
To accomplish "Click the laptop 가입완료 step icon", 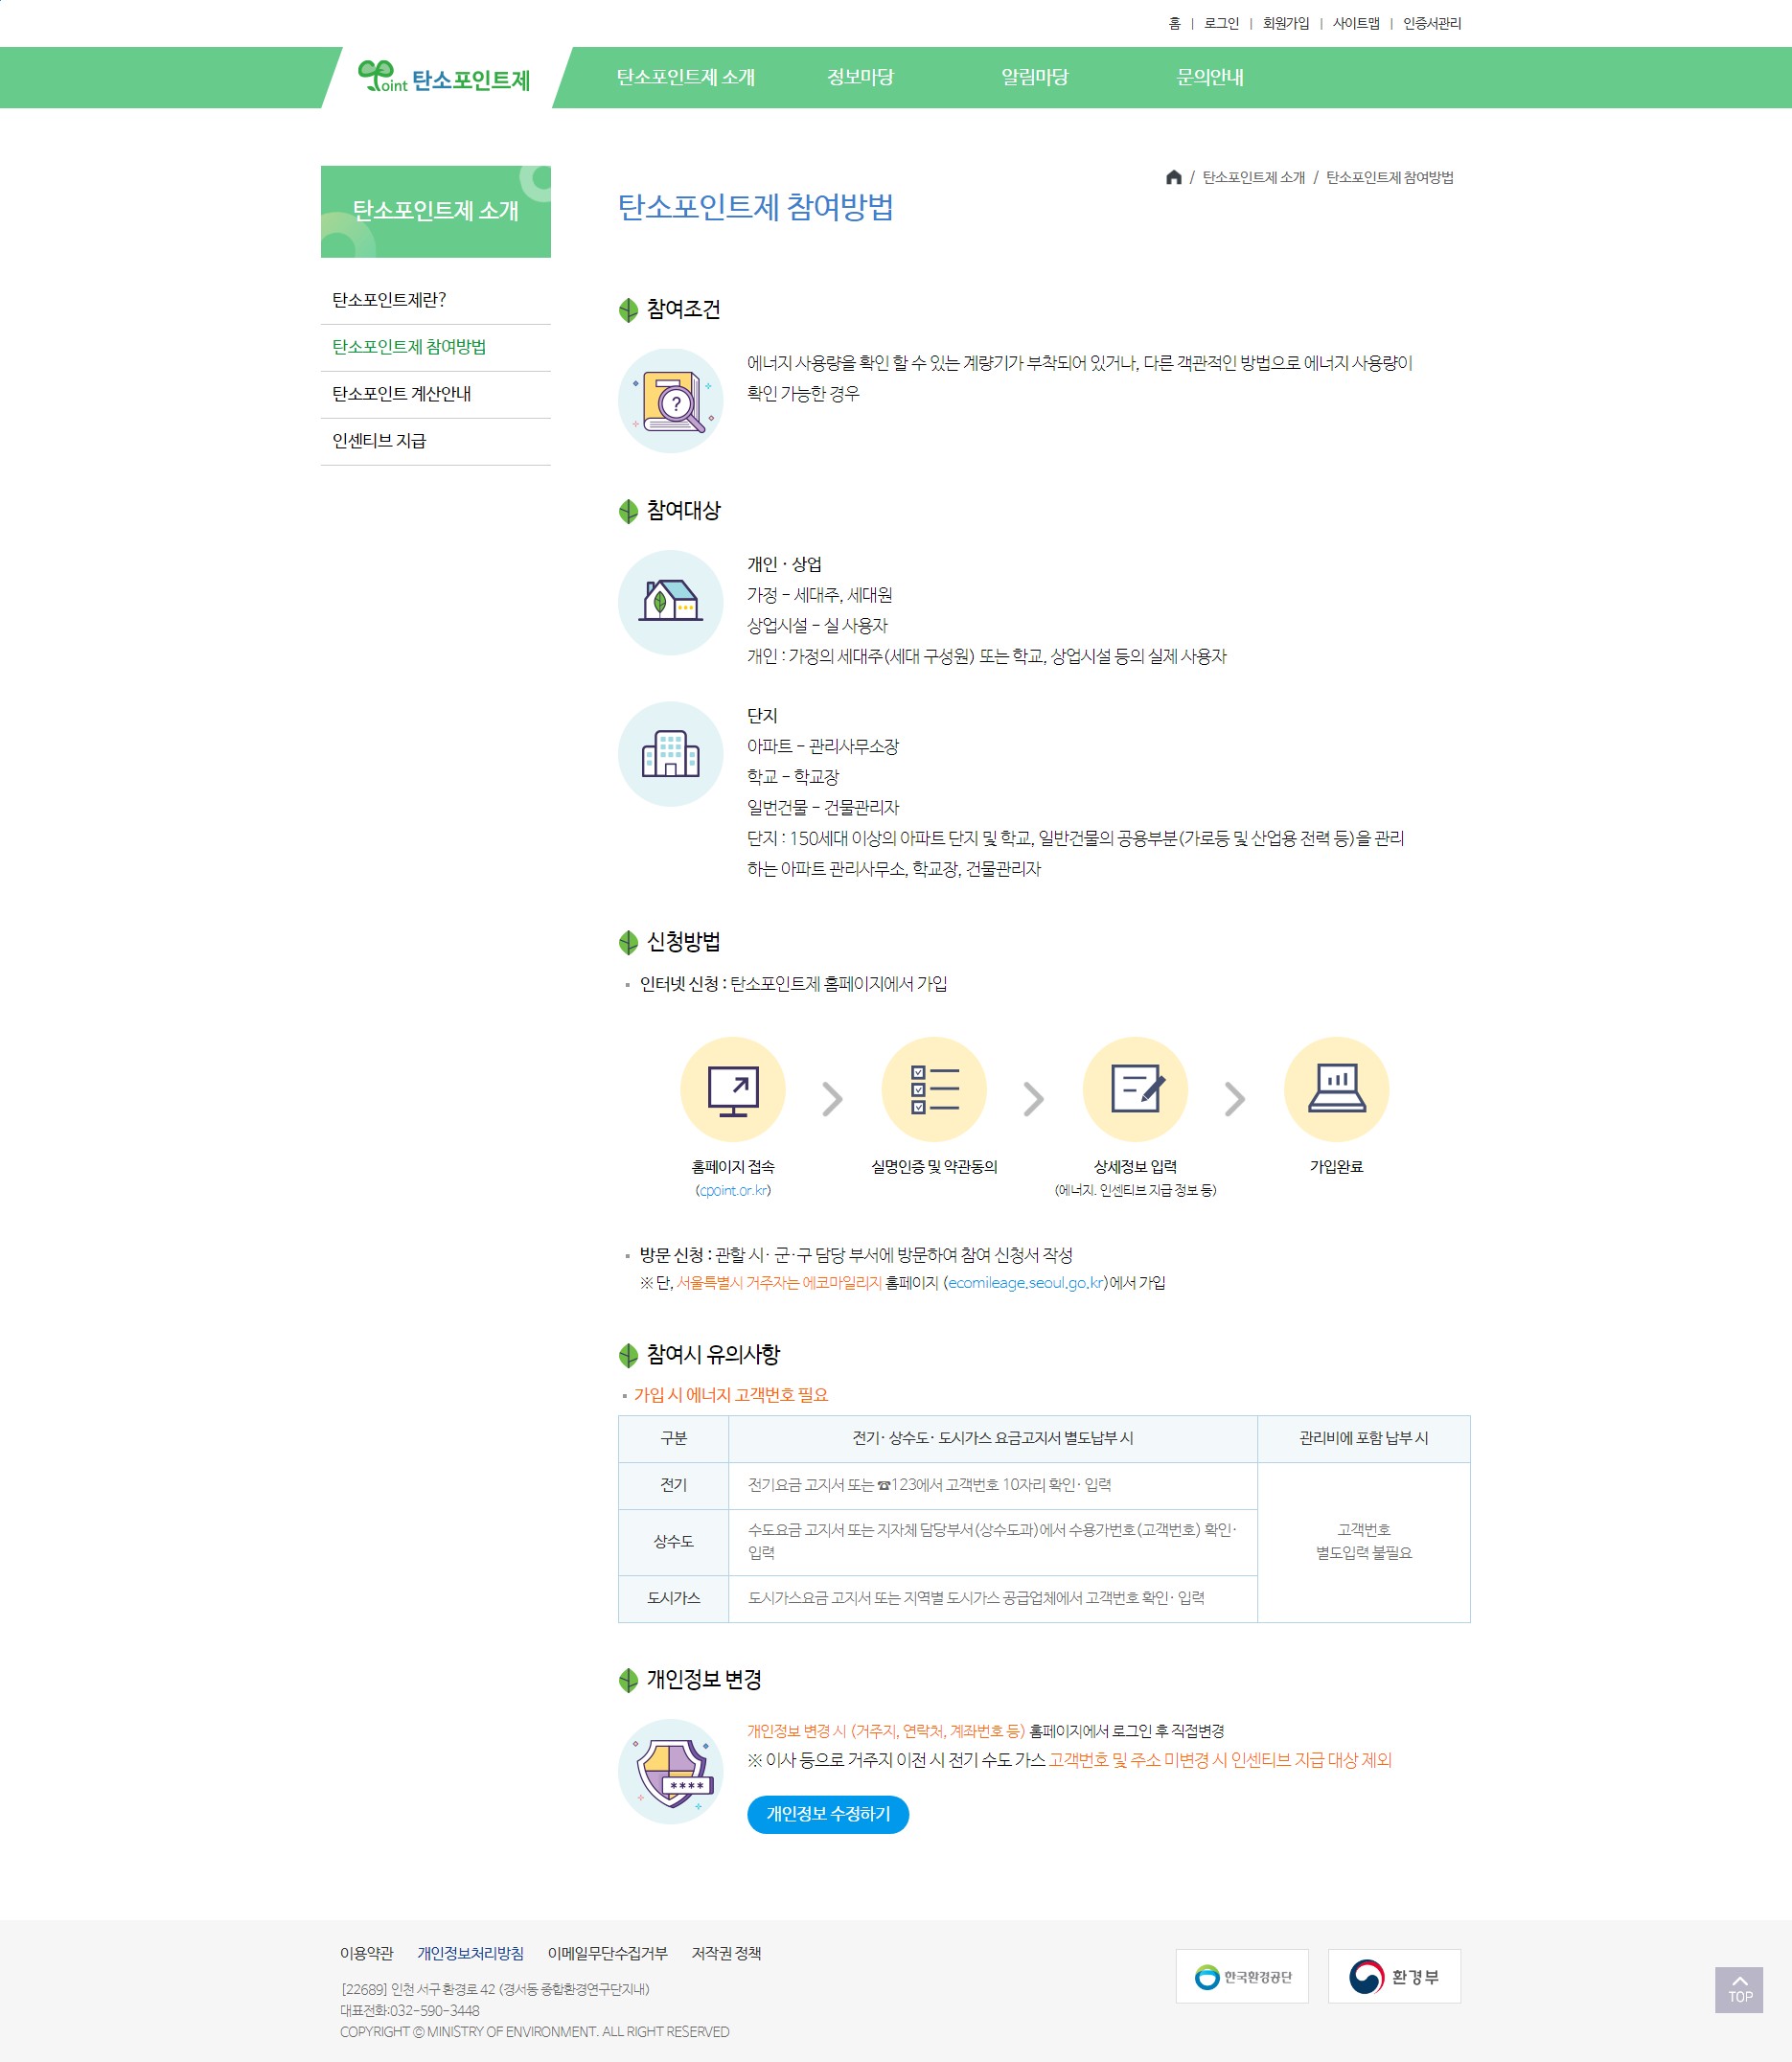I will click(1336, 1089).
